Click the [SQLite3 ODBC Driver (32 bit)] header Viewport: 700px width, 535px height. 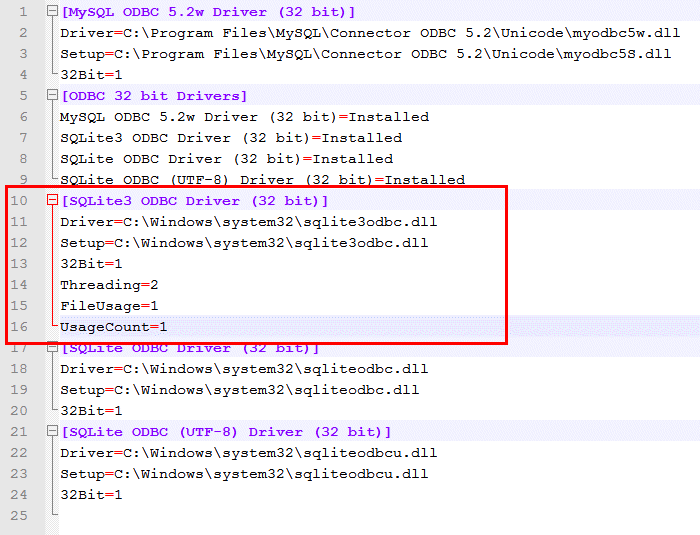195,201
